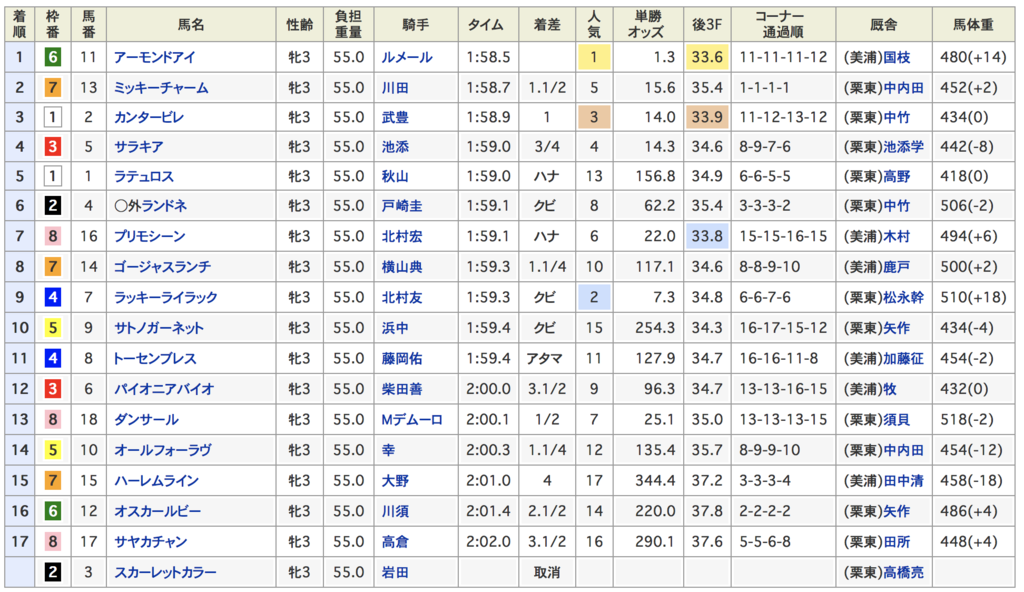Click black frame number 2 for ランドネ
The width and height of the screenshot is (1024, 592).
click(53, 206)
